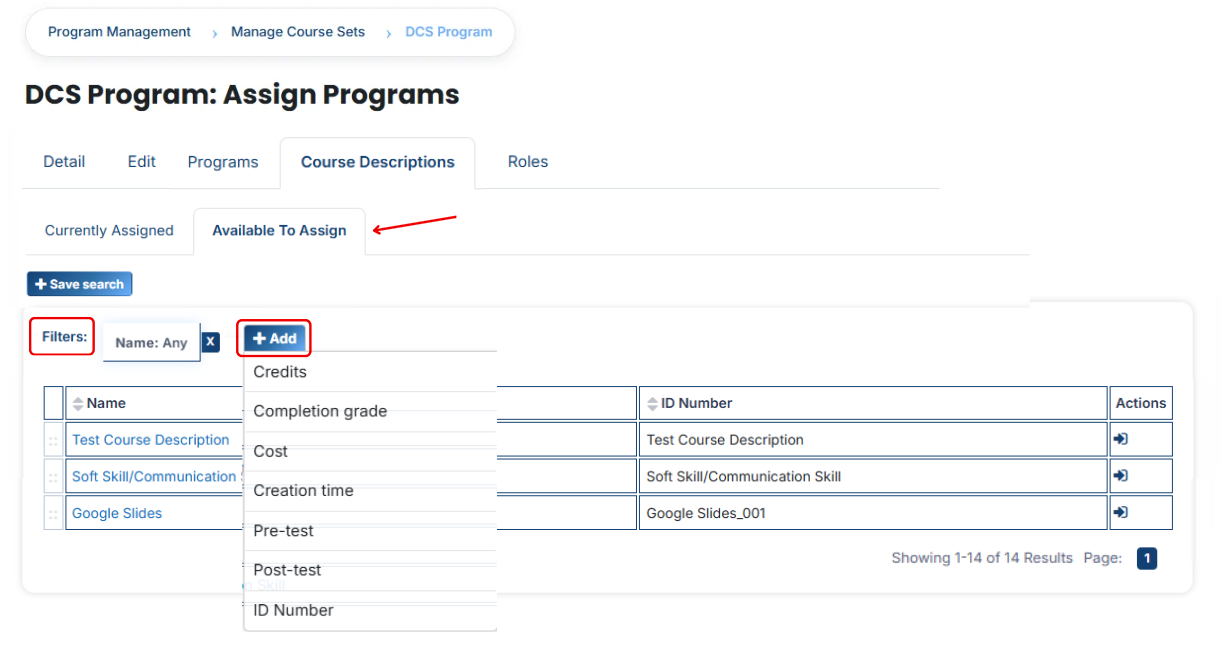Select Post-test filter option
Viewport: 1231px width, 654px height.
(x=370, y=570)
